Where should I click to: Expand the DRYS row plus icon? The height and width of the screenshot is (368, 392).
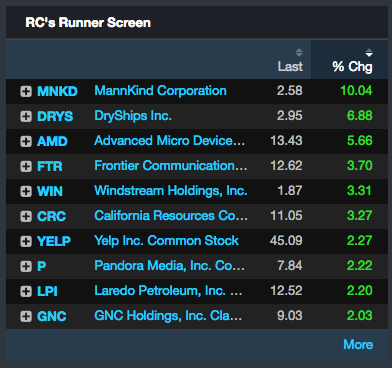point(26,116)
